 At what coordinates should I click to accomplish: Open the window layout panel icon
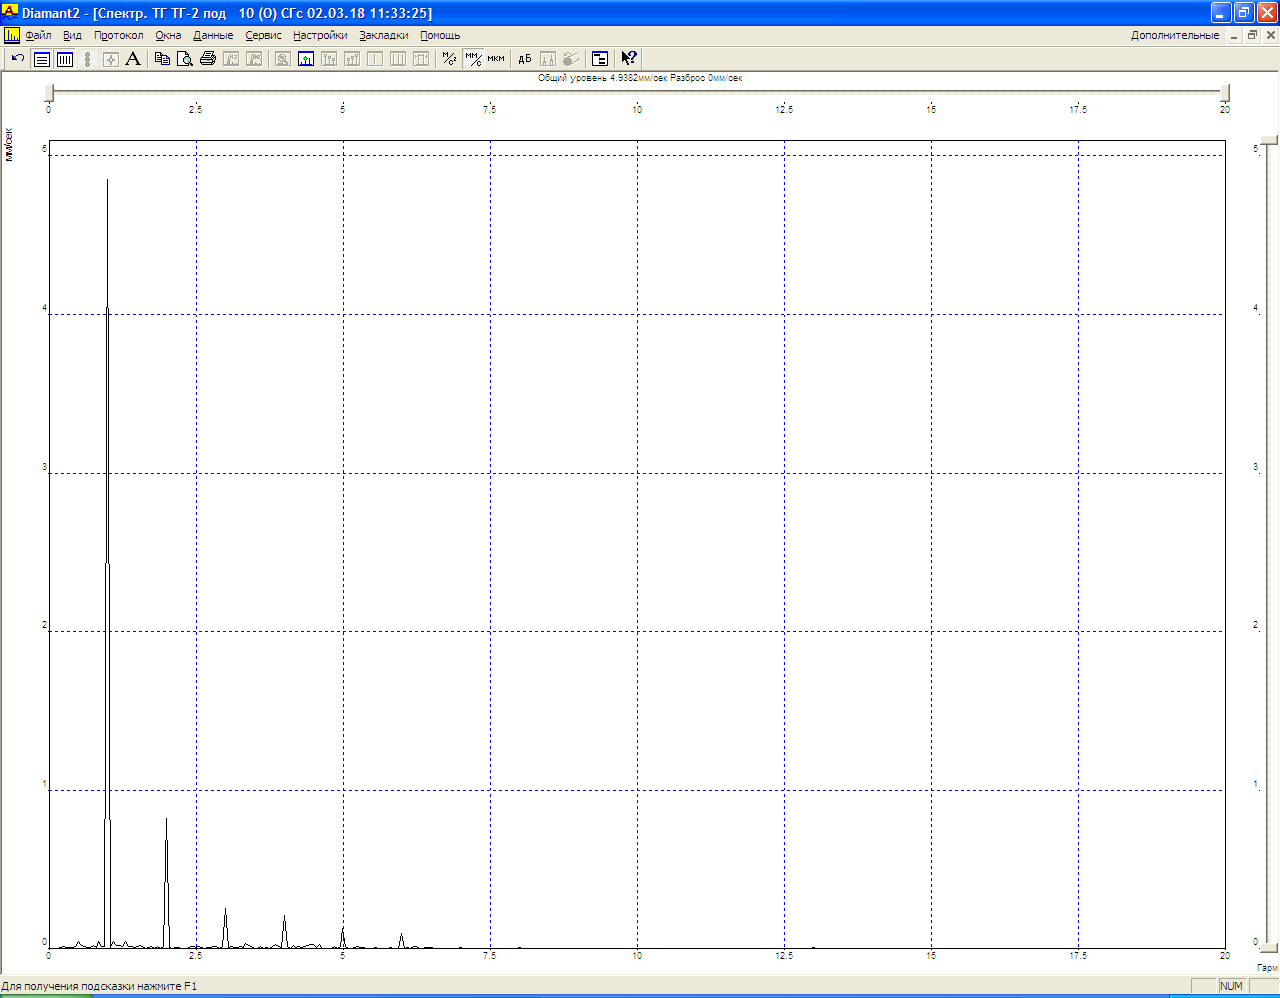click(600, 59)
